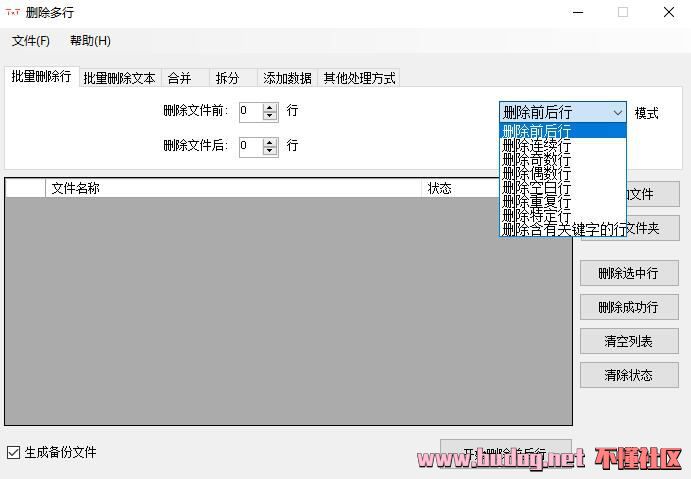The image size is (691, 479).
Task: Switch to the 添加数据 tab
Action: tap(287, 78)
